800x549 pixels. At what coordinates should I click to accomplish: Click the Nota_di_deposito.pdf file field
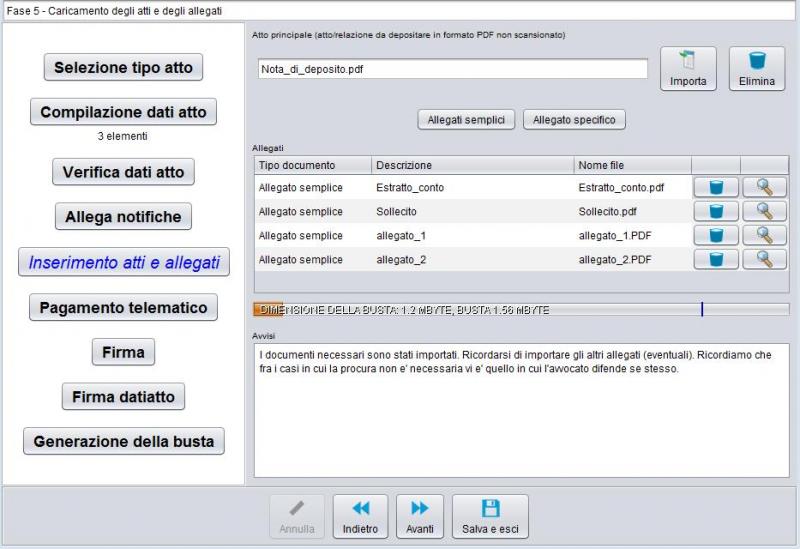pyautogui.click(x=453, y=69)
